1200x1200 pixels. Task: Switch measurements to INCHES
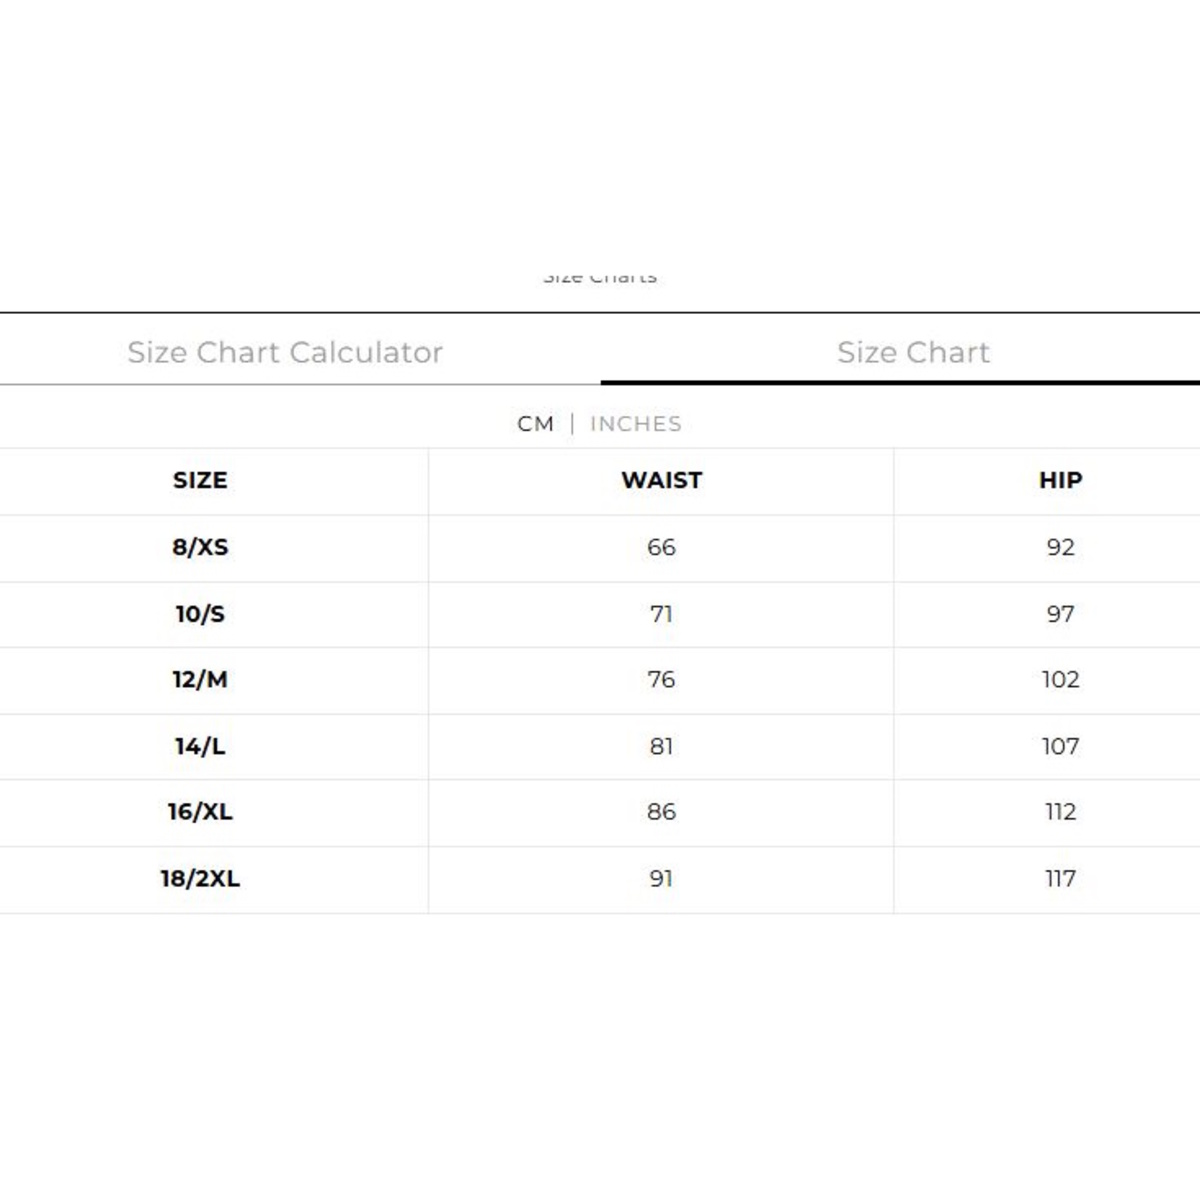(x=636, y=424)
